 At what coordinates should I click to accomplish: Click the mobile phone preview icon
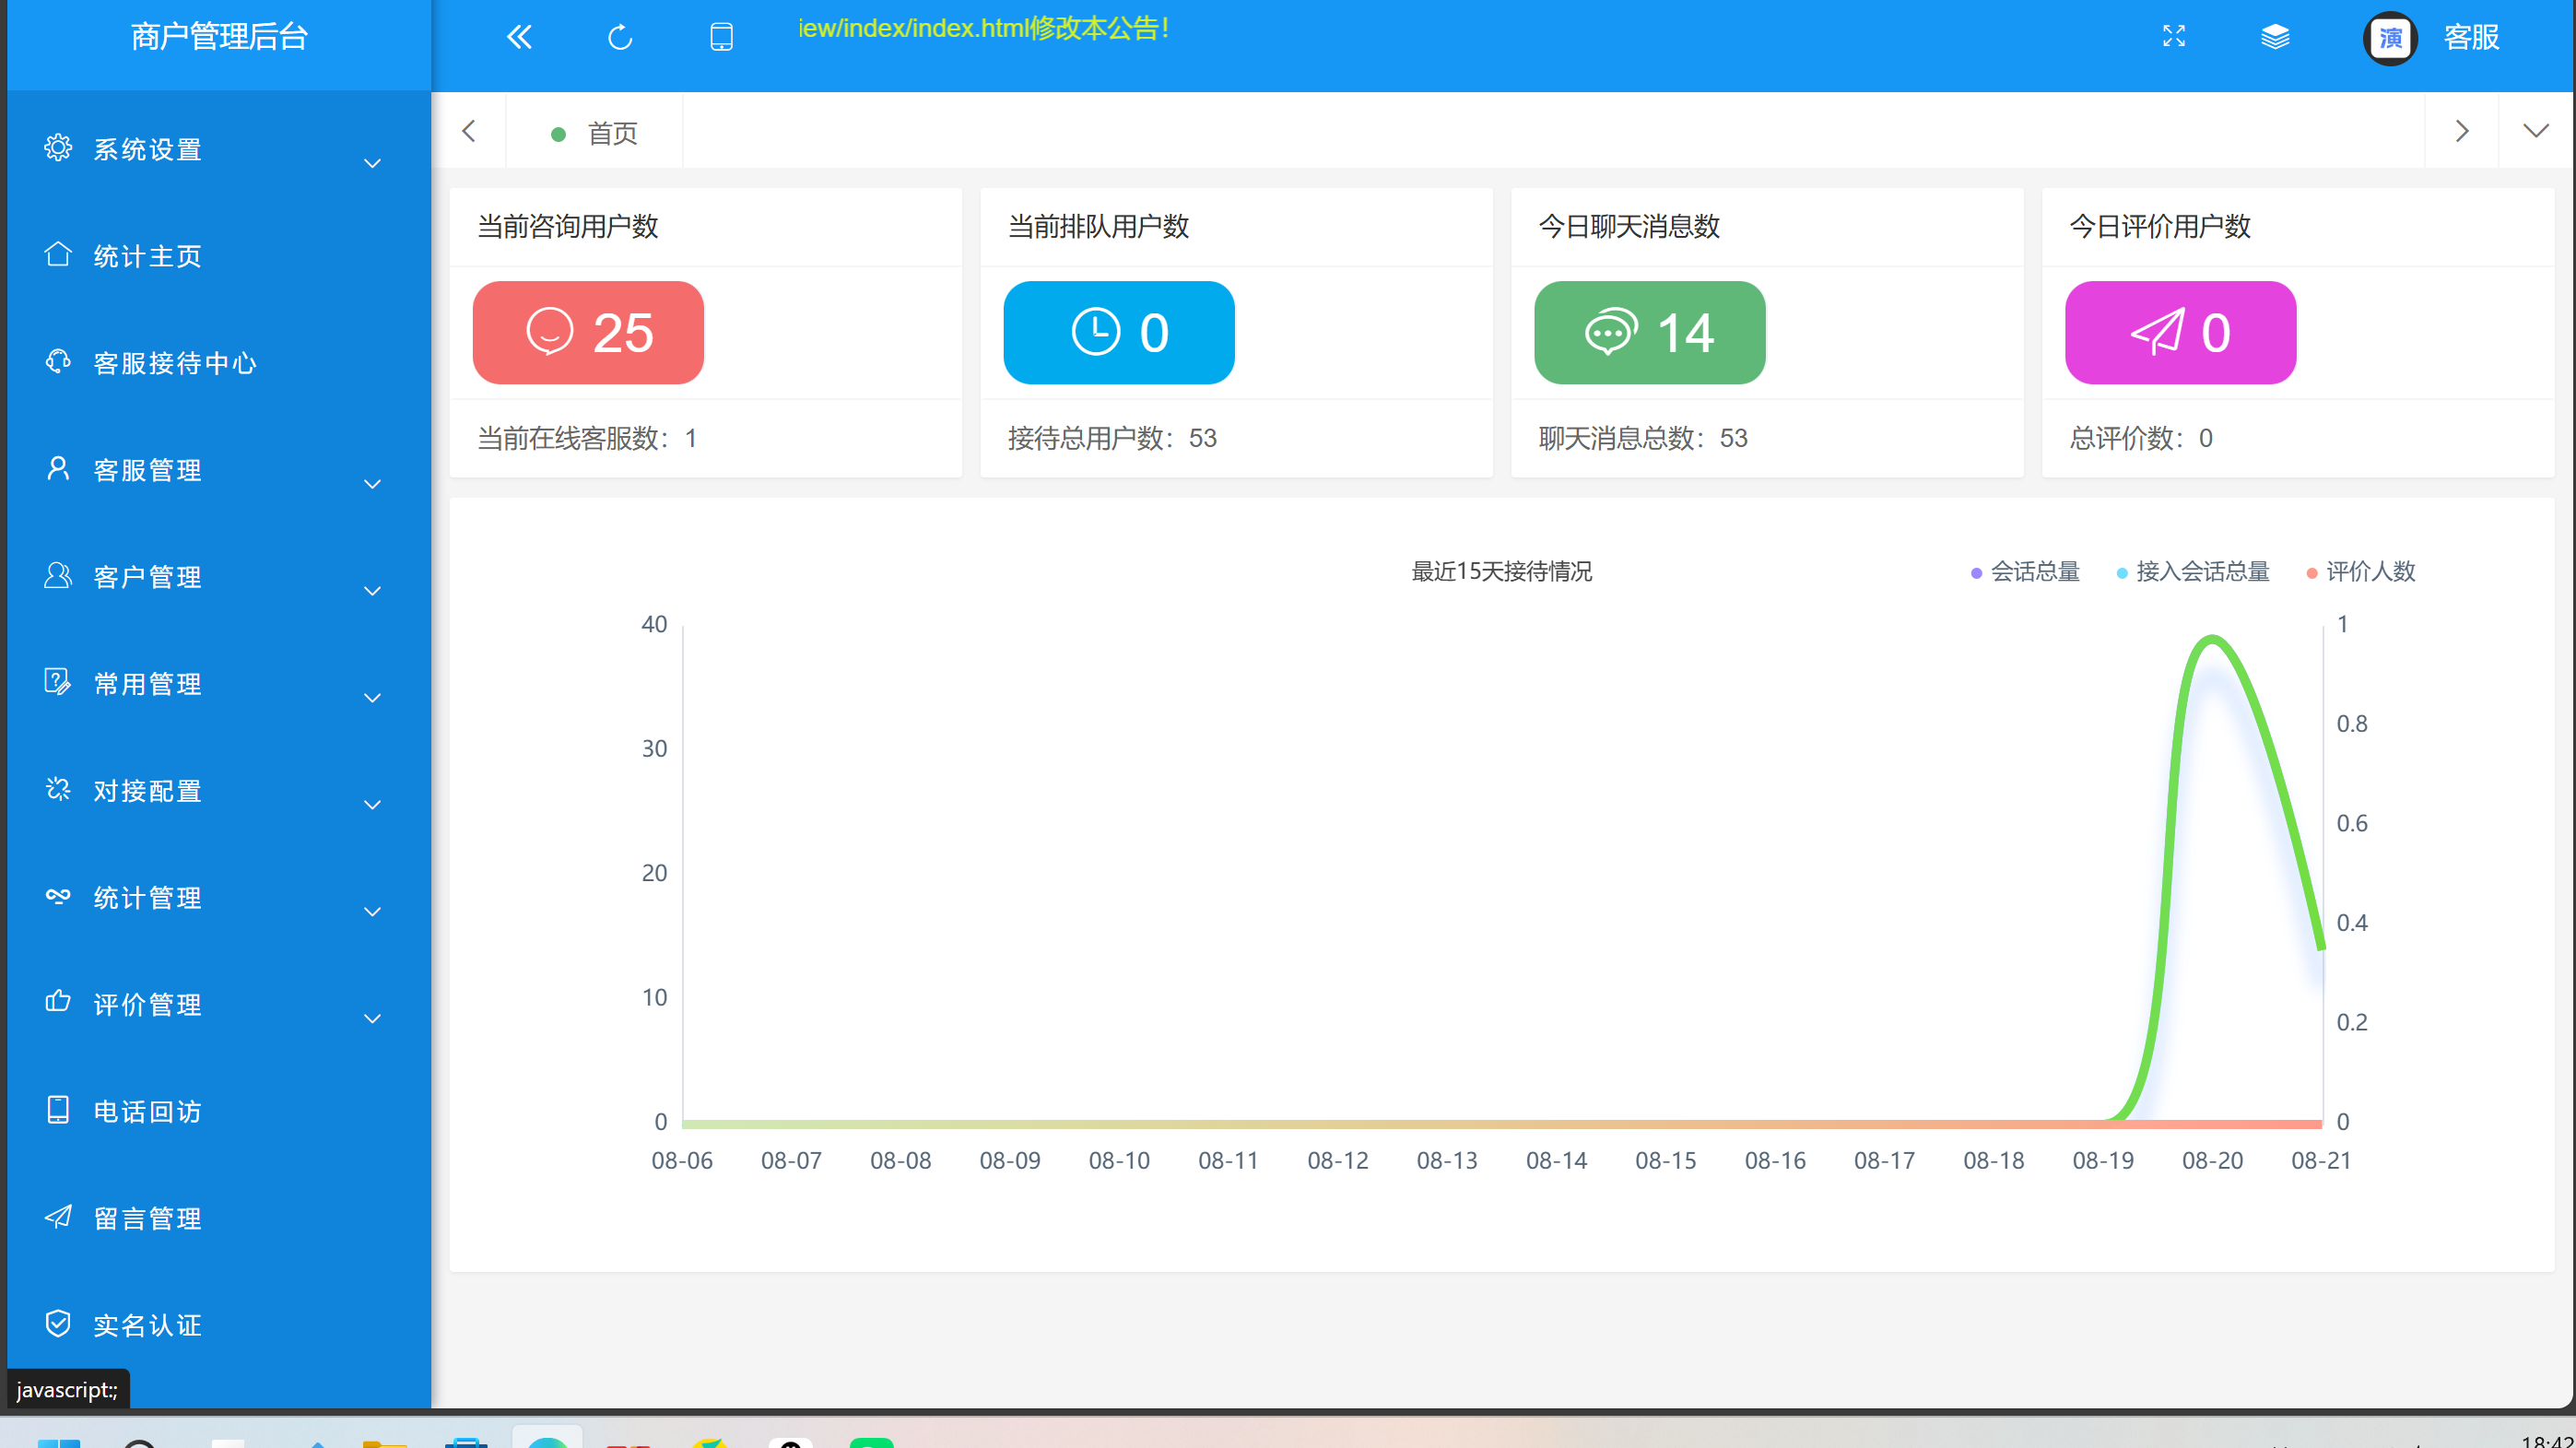(x=721, y=37)
